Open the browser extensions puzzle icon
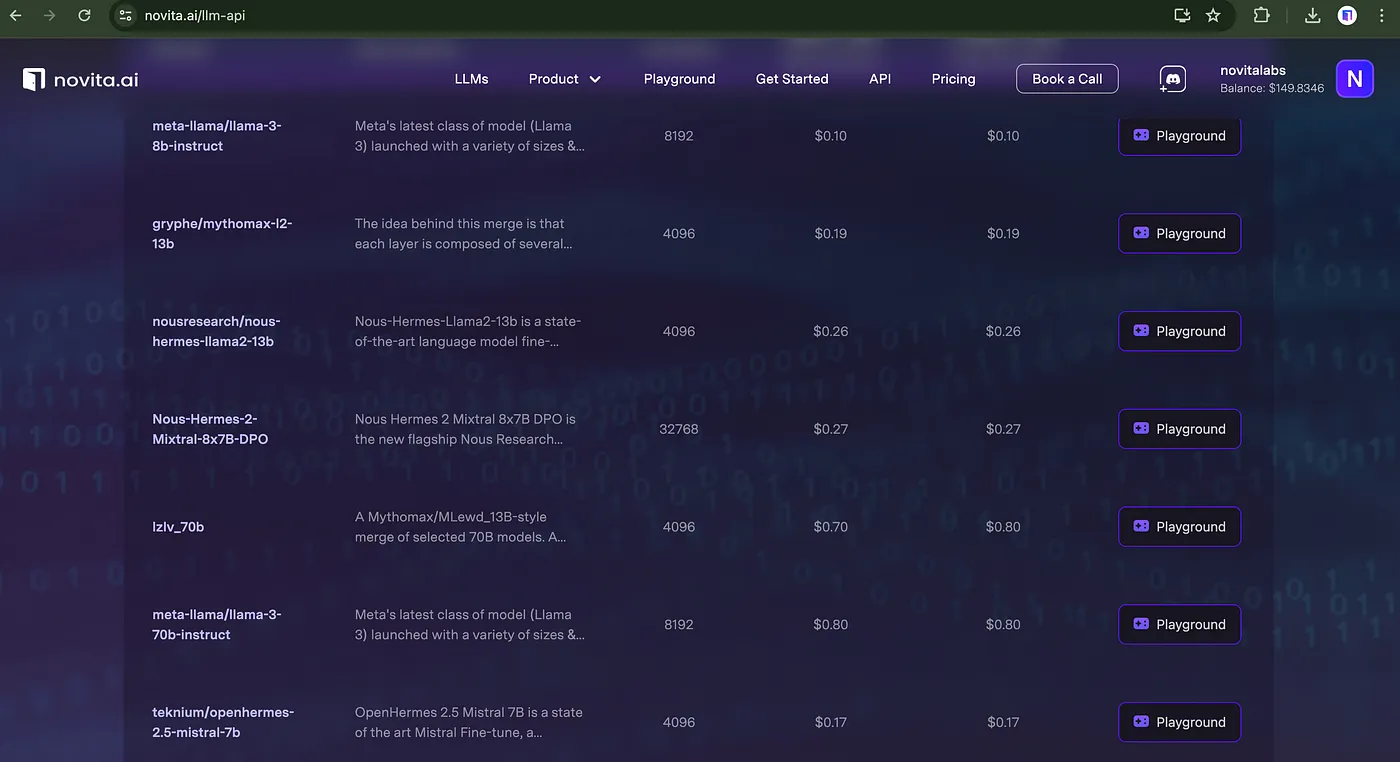The height and width of the screenshot is (762, 1400). [1261, 16]
